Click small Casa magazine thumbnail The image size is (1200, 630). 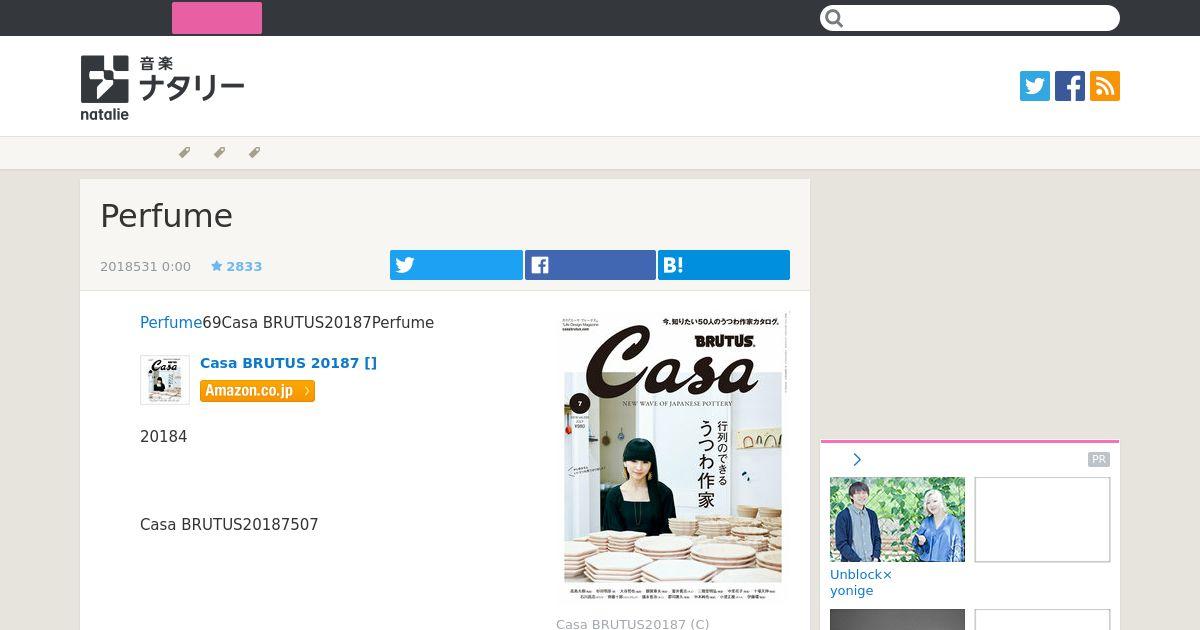point(165,380)
